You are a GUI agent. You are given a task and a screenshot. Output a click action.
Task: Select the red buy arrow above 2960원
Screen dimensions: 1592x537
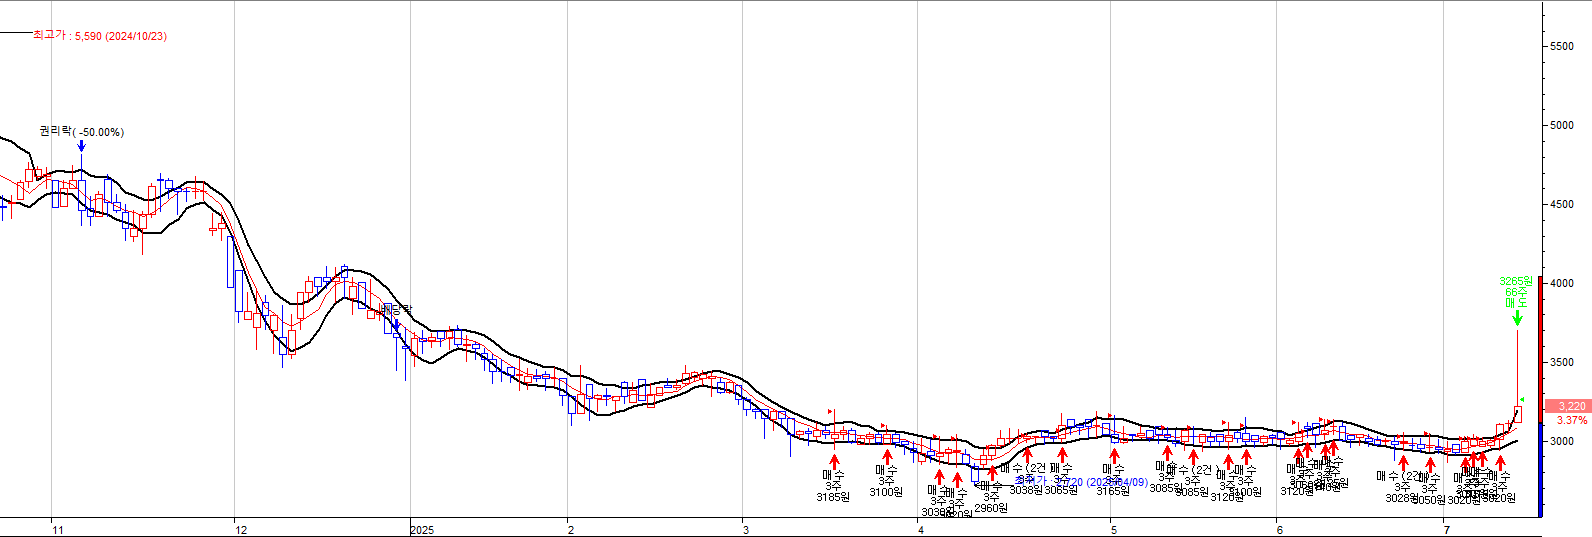[x=992, y=472]
